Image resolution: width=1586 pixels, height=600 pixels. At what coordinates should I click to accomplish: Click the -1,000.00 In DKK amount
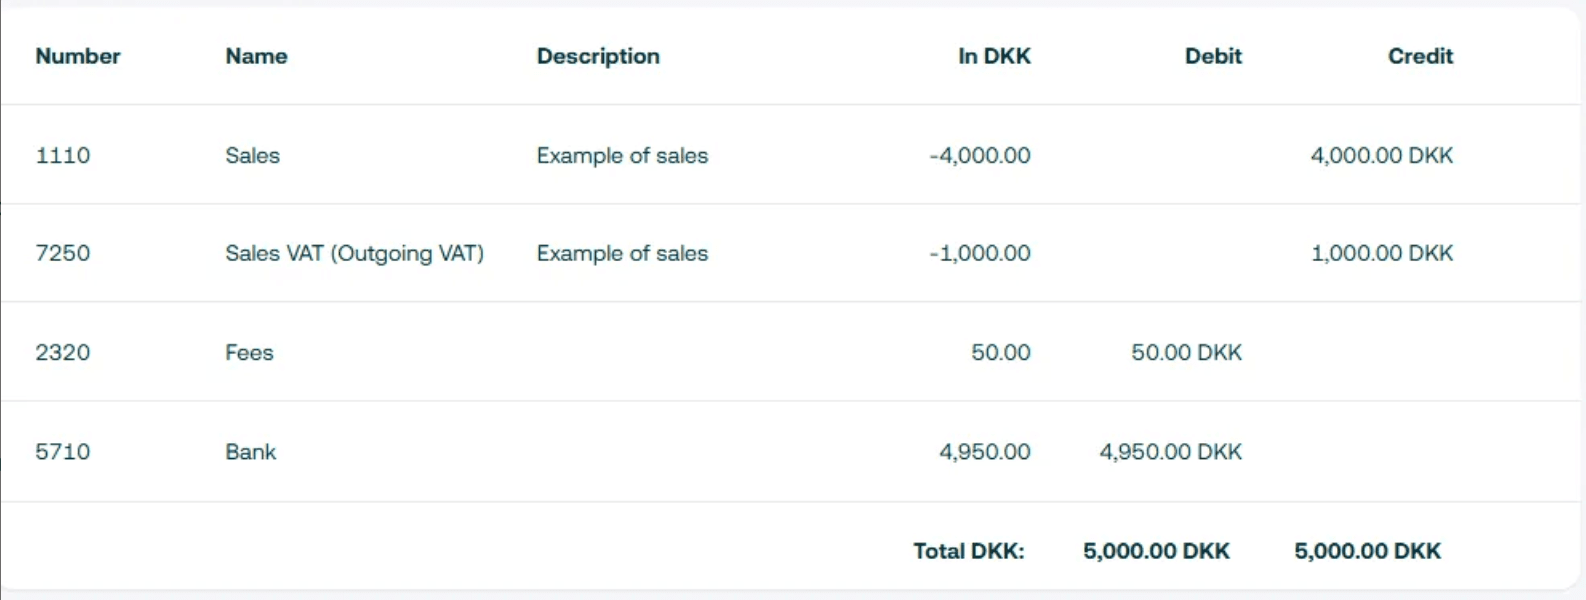click(979, 253)
